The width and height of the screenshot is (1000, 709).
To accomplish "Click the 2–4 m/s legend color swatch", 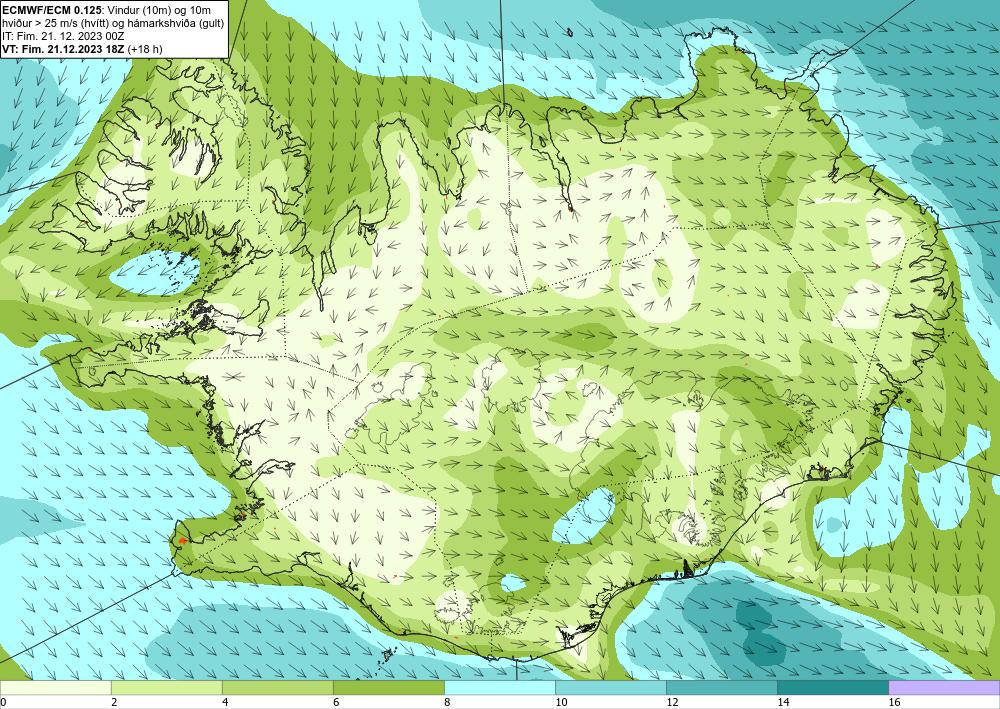I will point(166,687).
